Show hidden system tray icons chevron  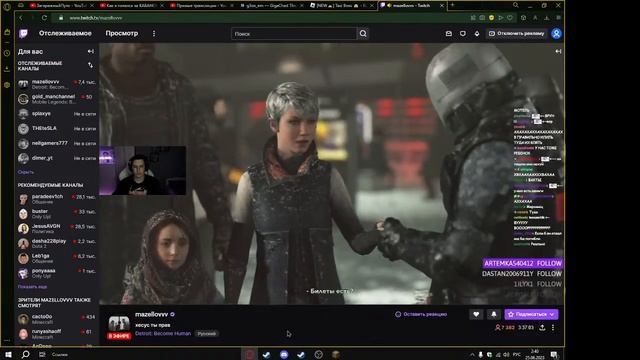point(472,355)
